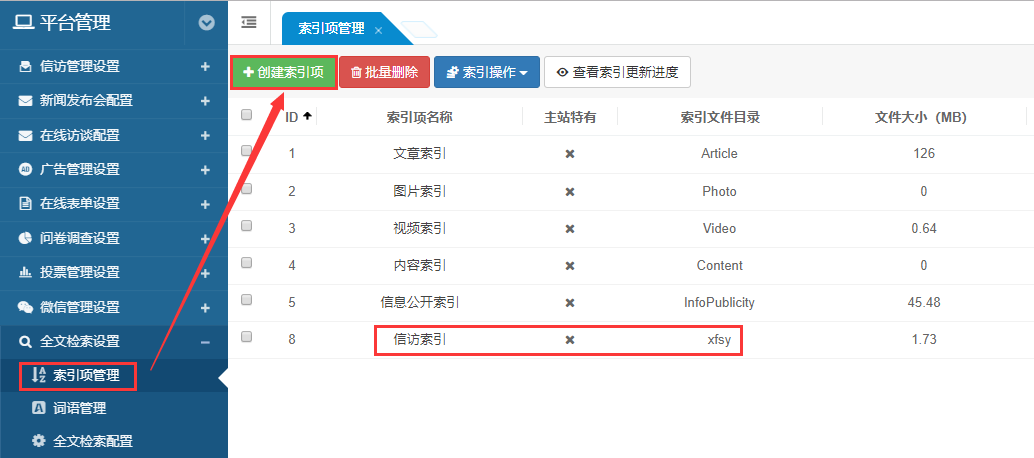Screen dimensions: 1034x458
Task: Open 全文检索配置 menu item
Action: point(92,441)
